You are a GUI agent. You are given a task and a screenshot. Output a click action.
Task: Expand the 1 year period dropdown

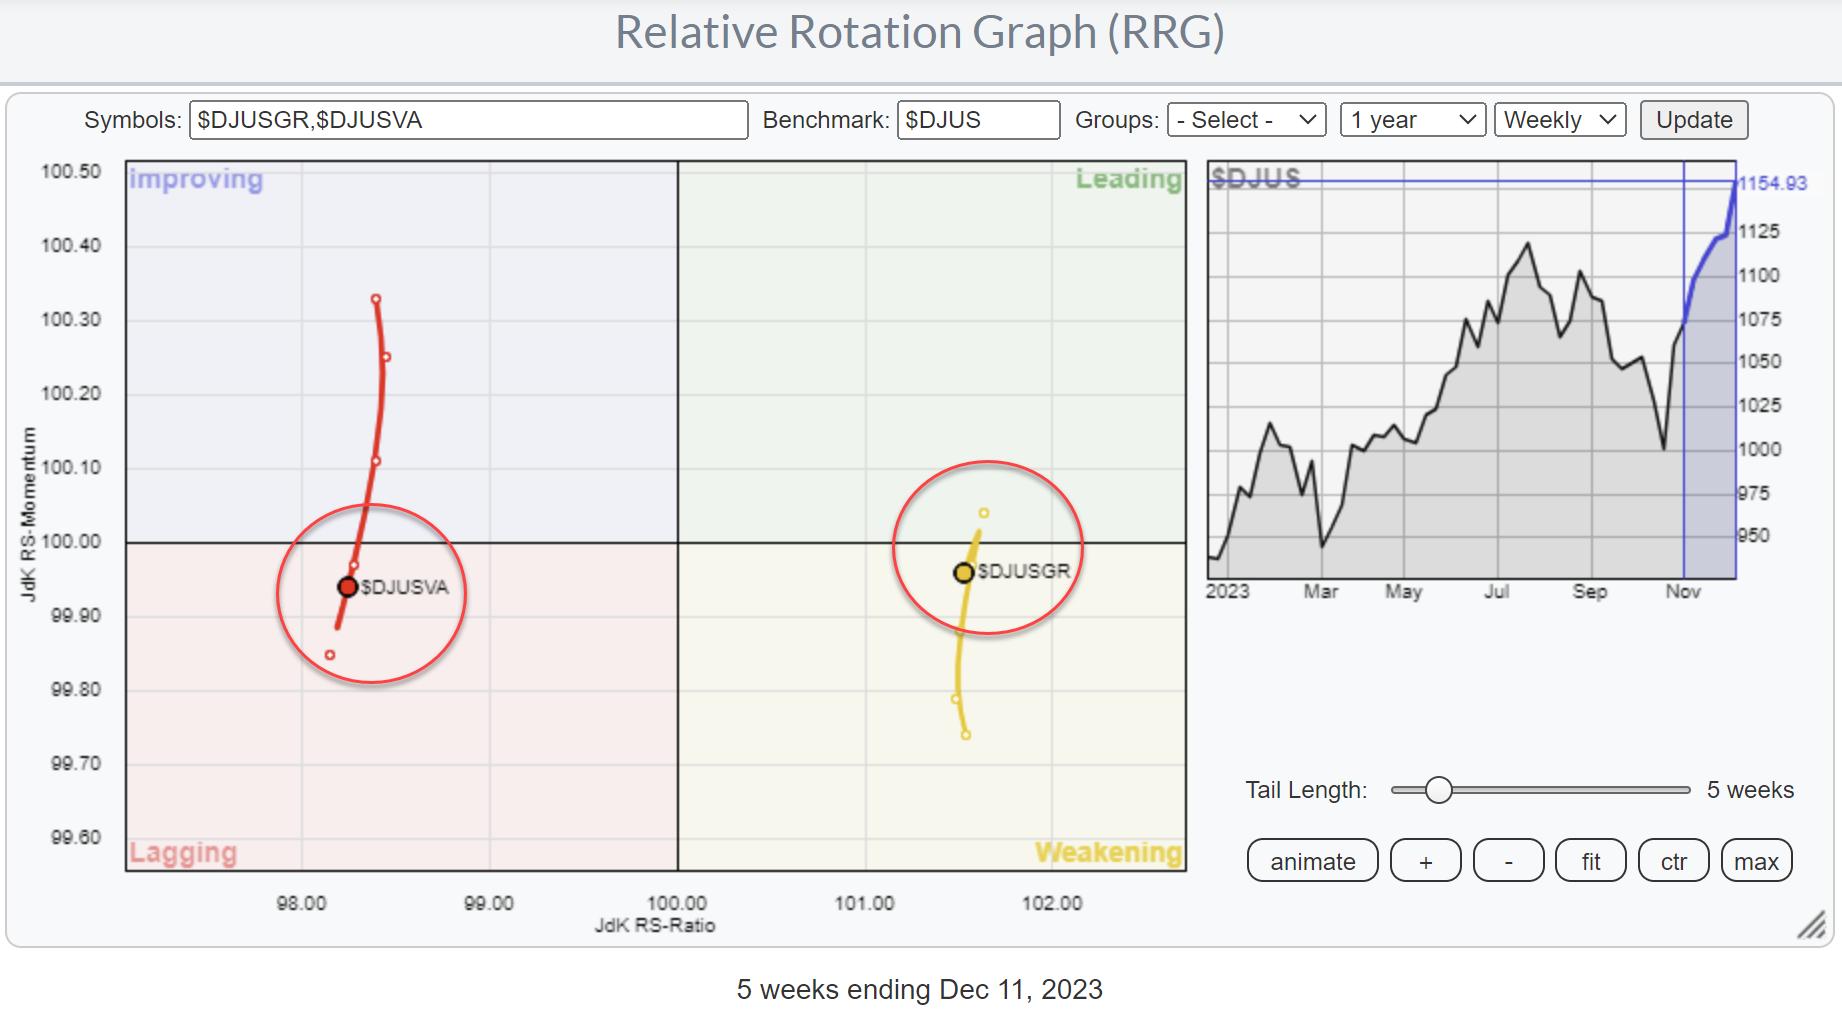point(1412,120)
